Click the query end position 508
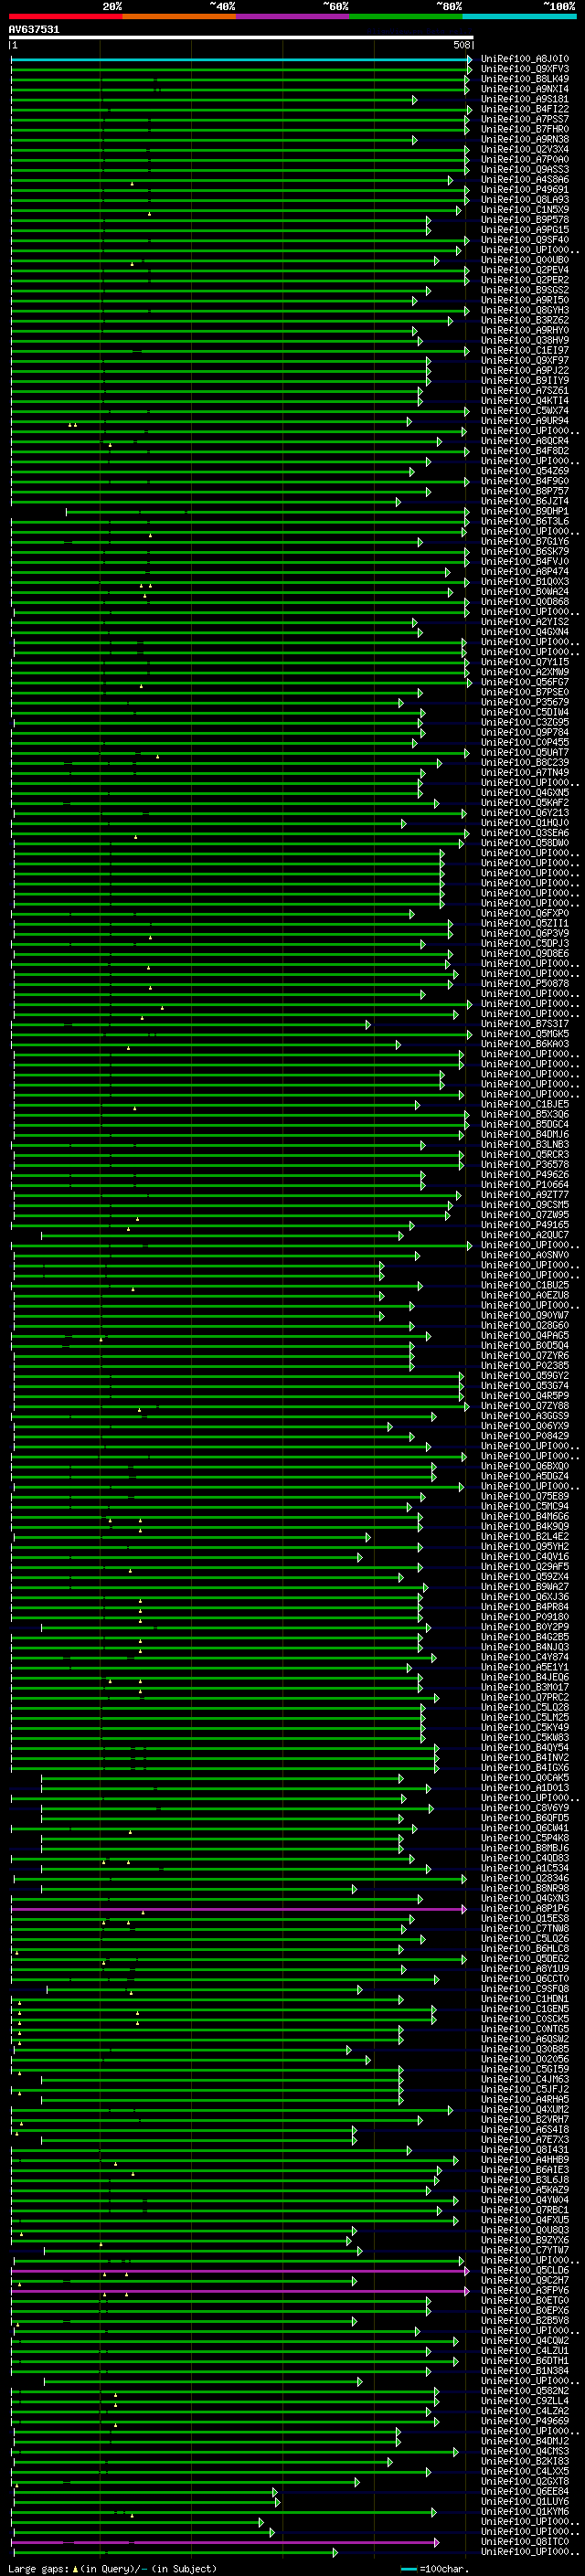 coord(462,45)
